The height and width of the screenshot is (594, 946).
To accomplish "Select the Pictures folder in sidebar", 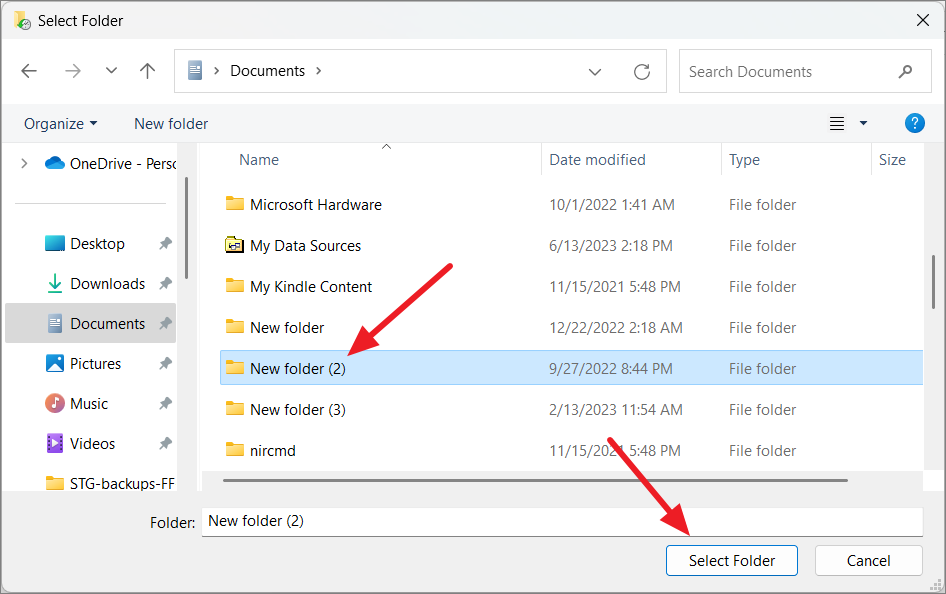I will pos(95,363).
